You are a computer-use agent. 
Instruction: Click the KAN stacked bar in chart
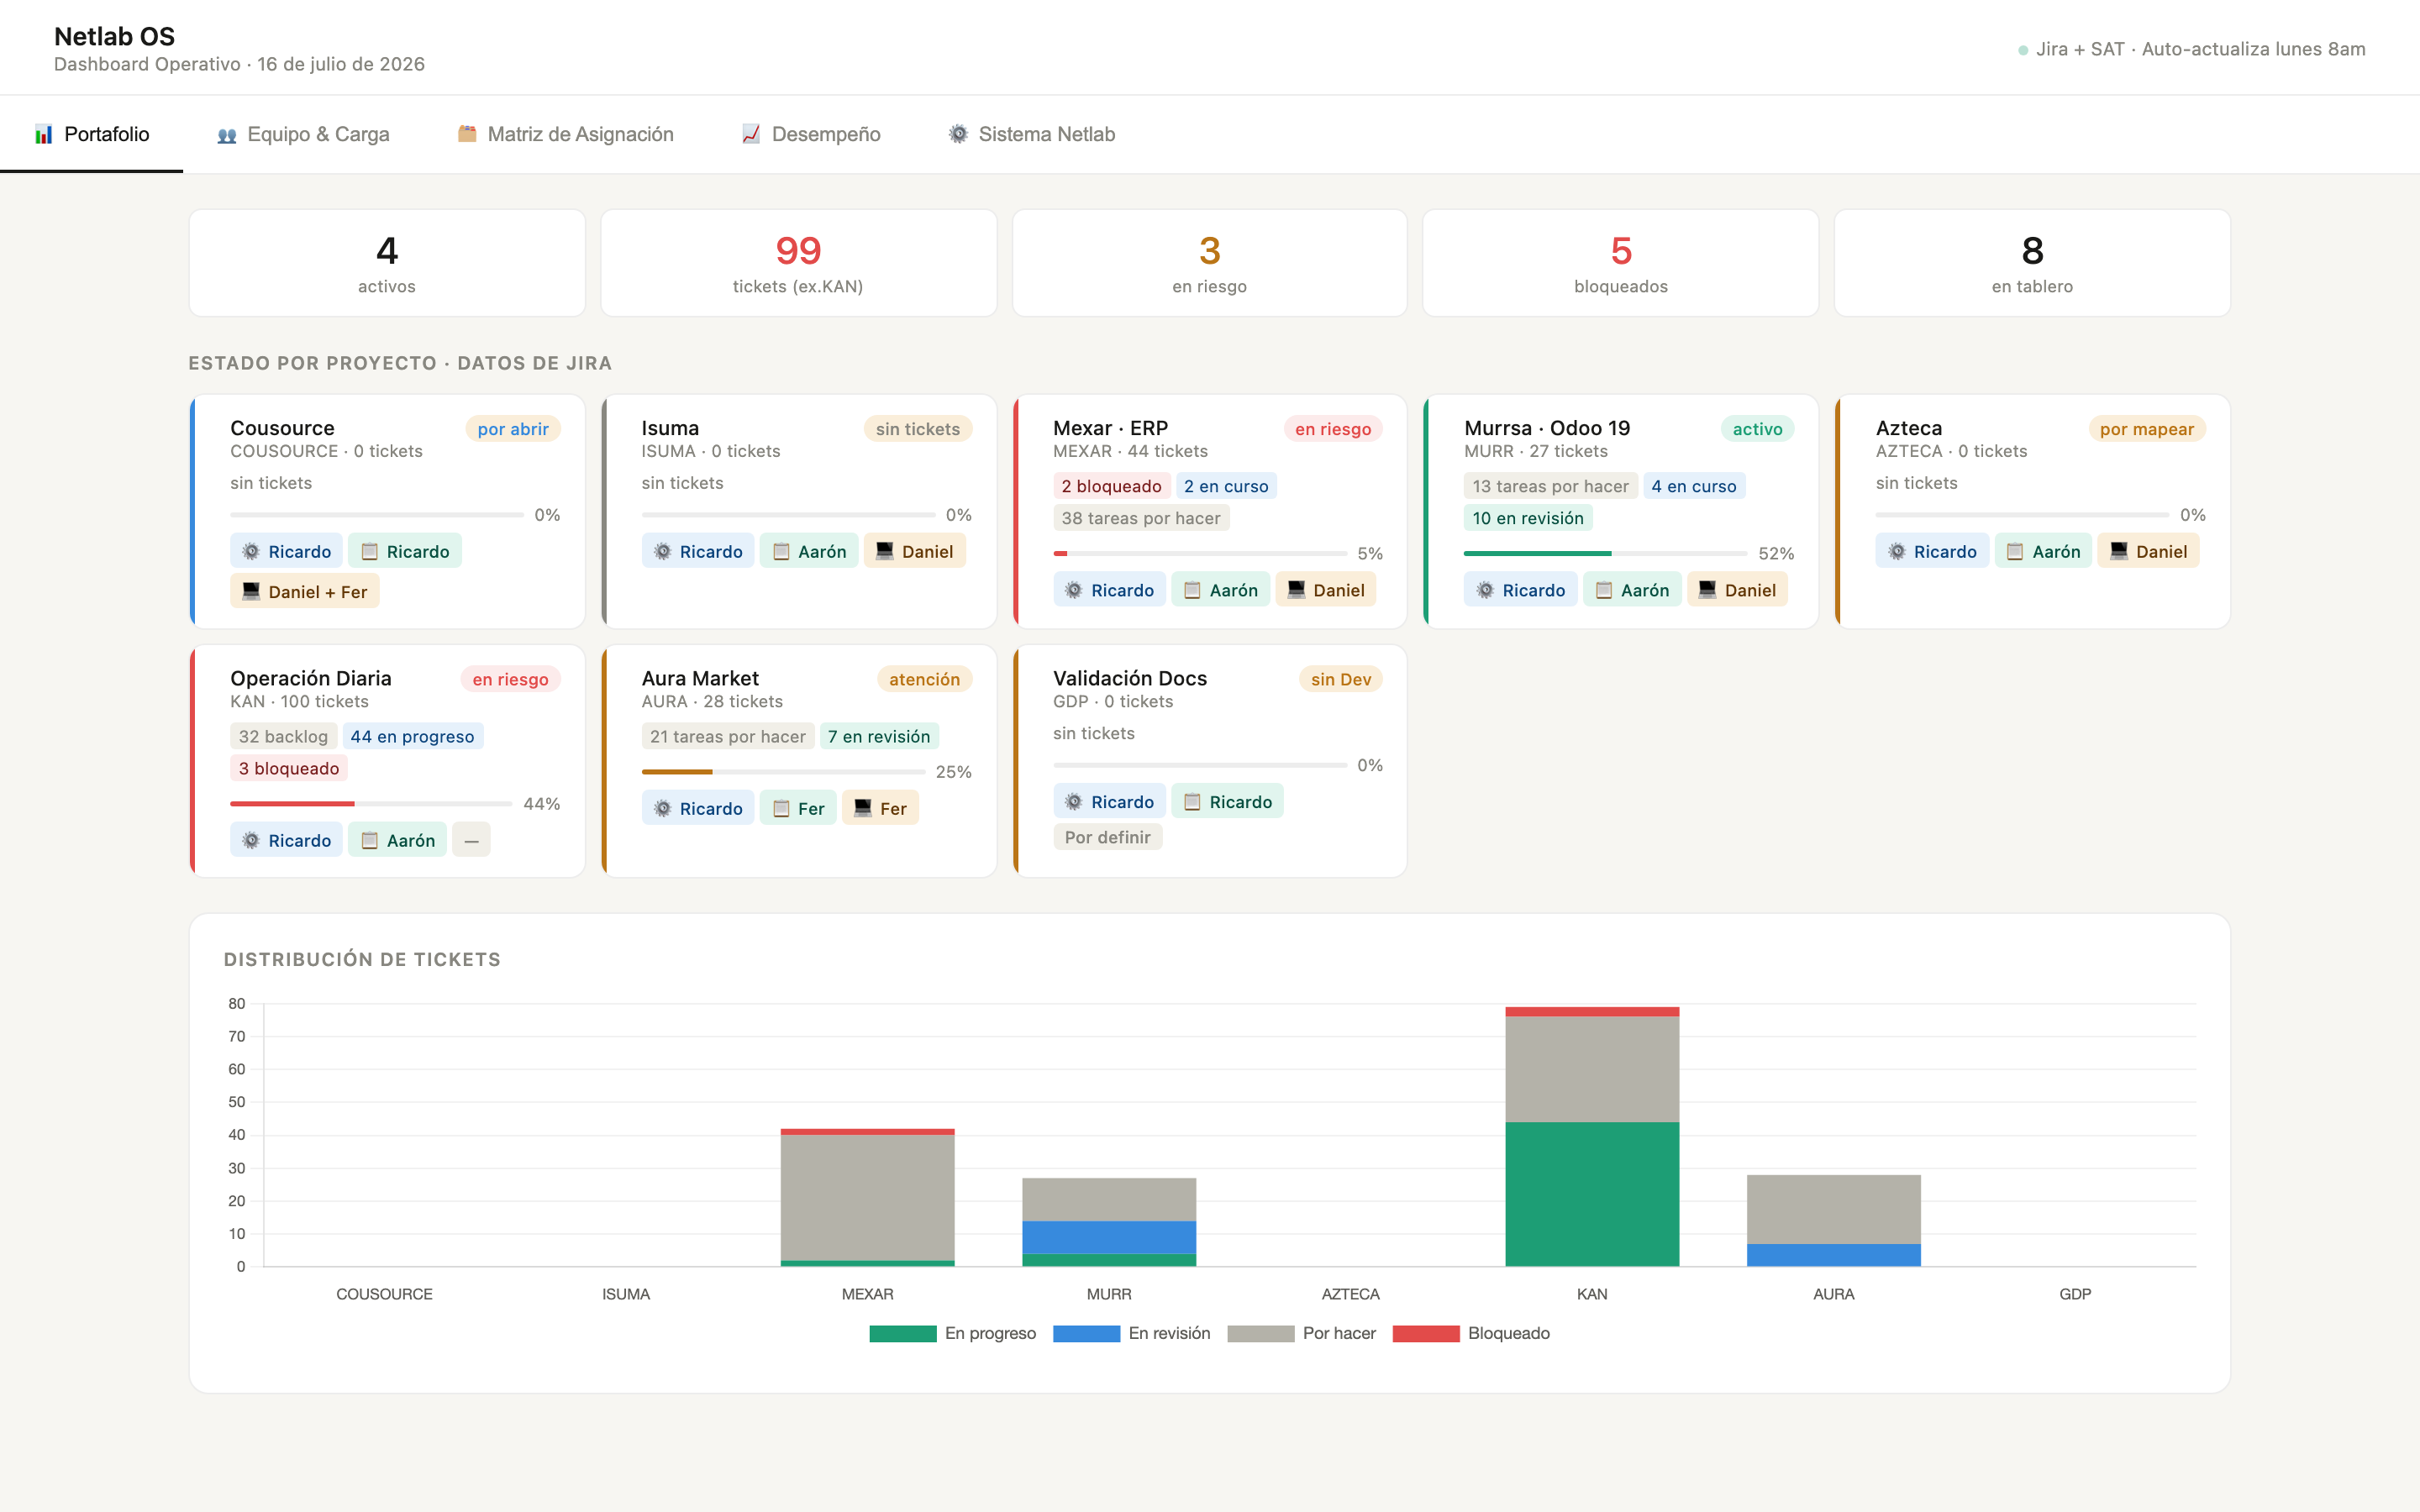click(x=1592, y=1136)
